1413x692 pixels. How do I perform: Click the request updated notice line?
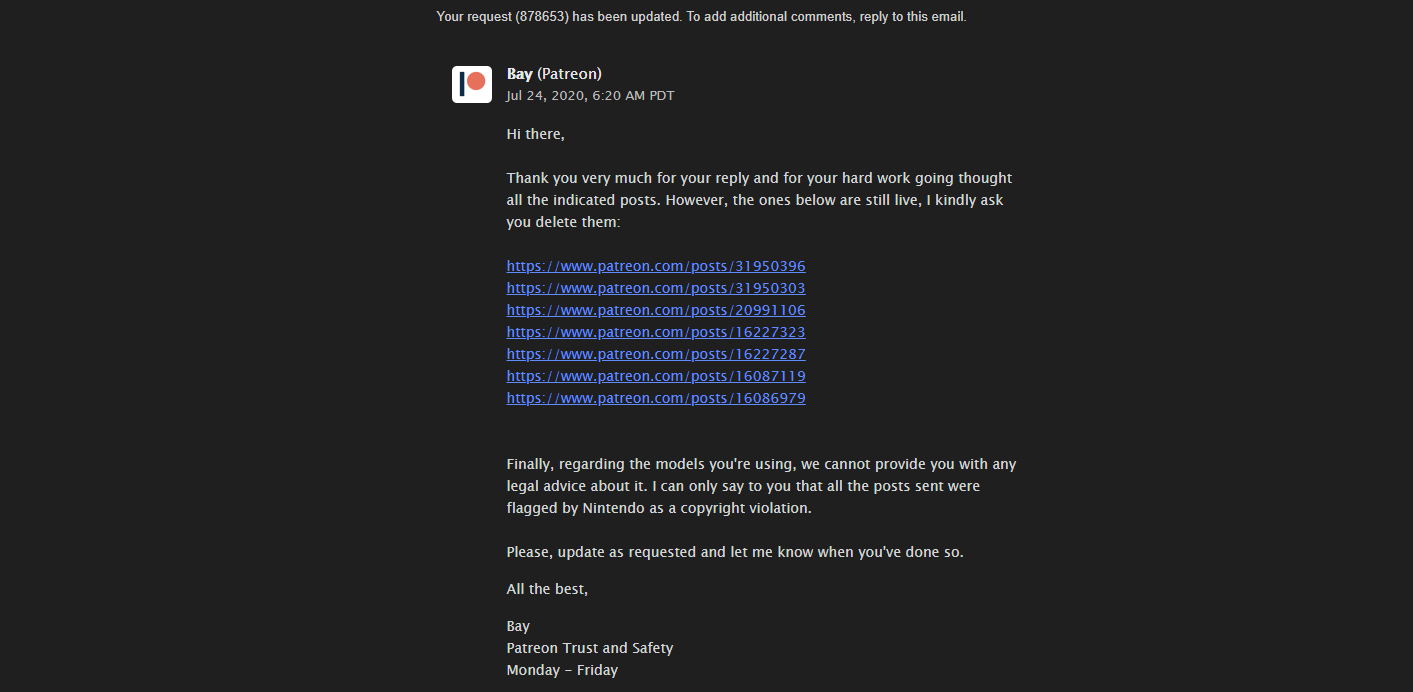pos(701,16)
